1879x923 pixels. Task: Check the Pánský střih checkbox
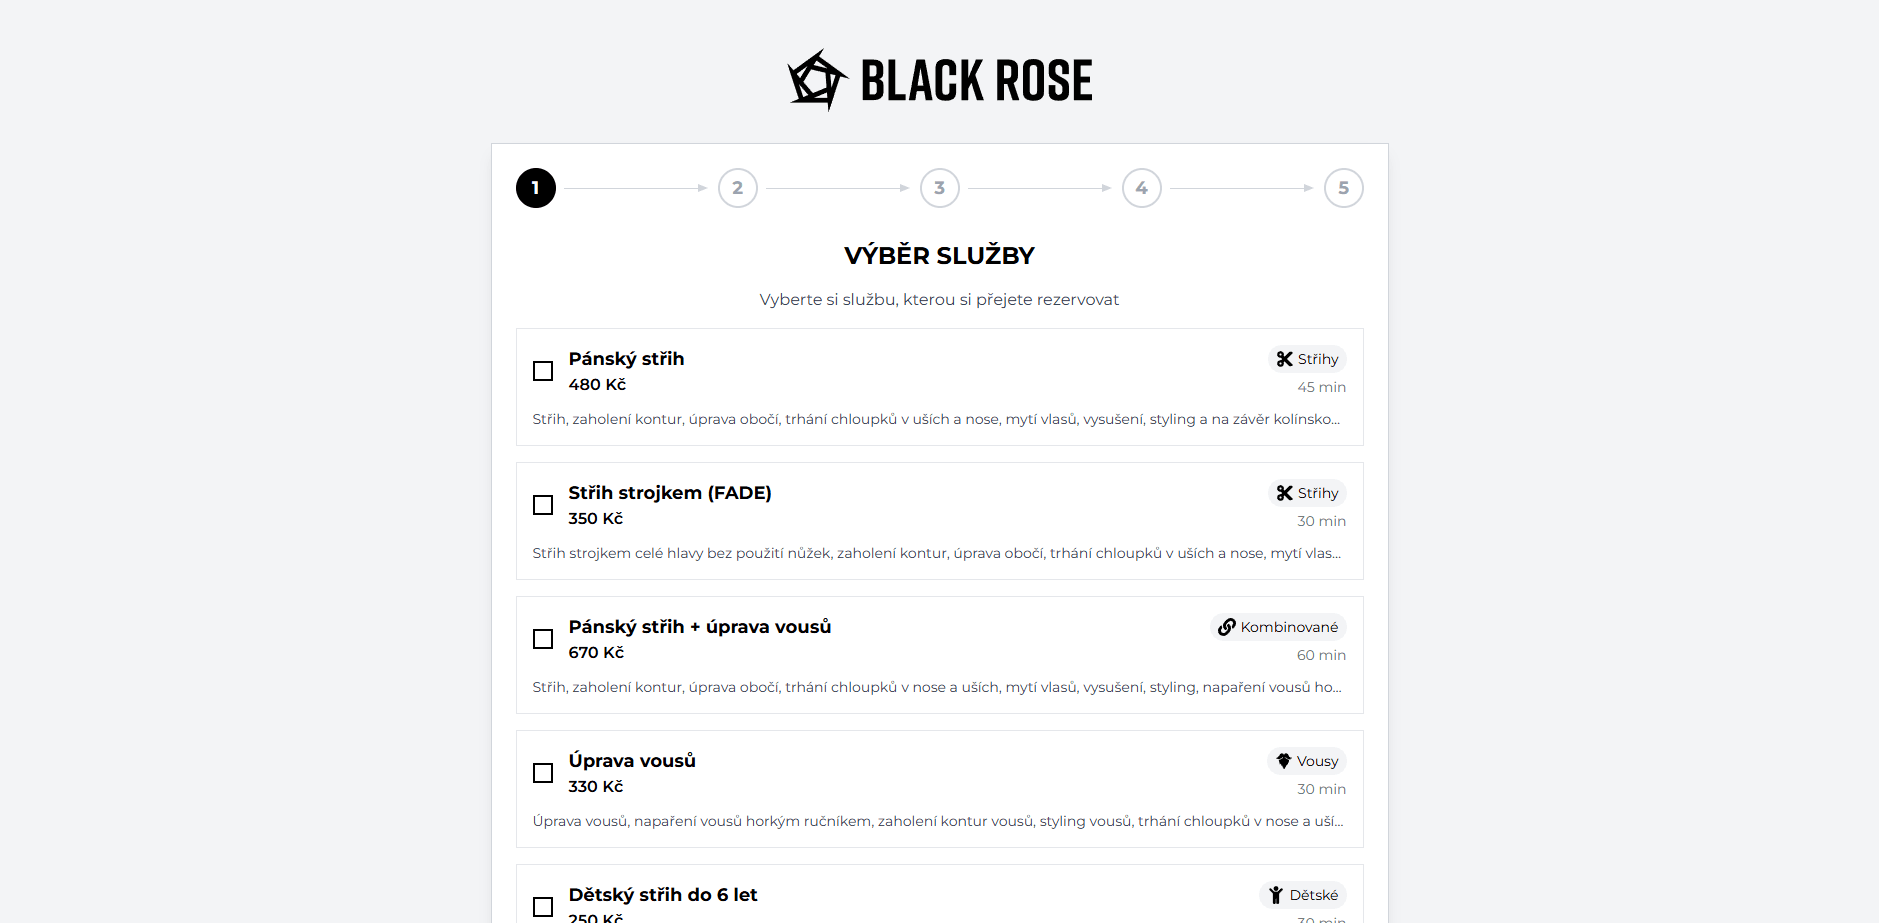[543, 371]
